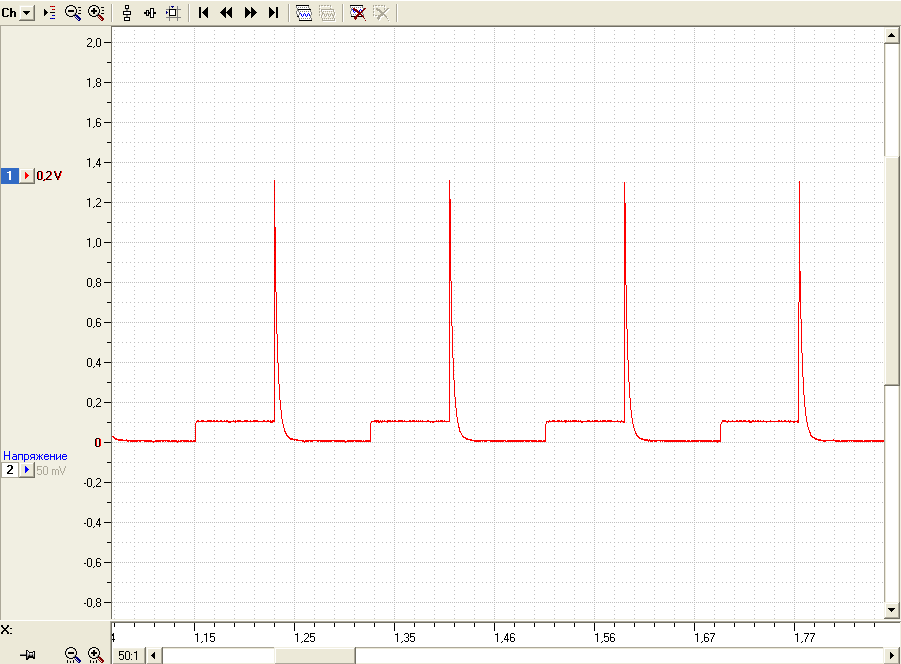
Task: Click the 2,0 voltage axis label
Action: [x=94, y=43]
